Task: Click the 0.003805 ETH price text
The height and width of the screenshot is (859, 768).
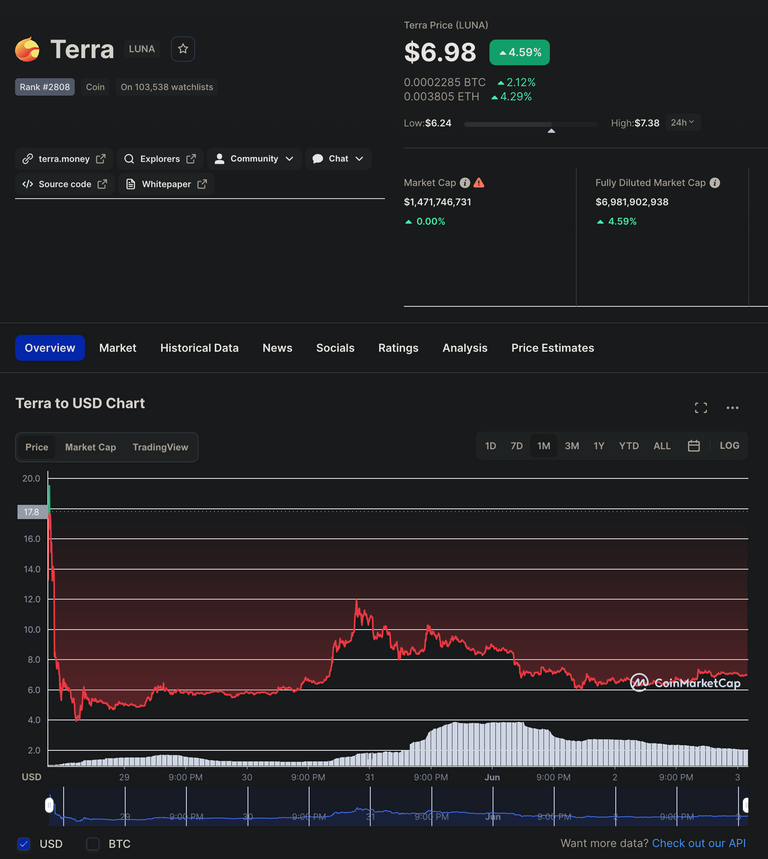Action: point(442,96)
